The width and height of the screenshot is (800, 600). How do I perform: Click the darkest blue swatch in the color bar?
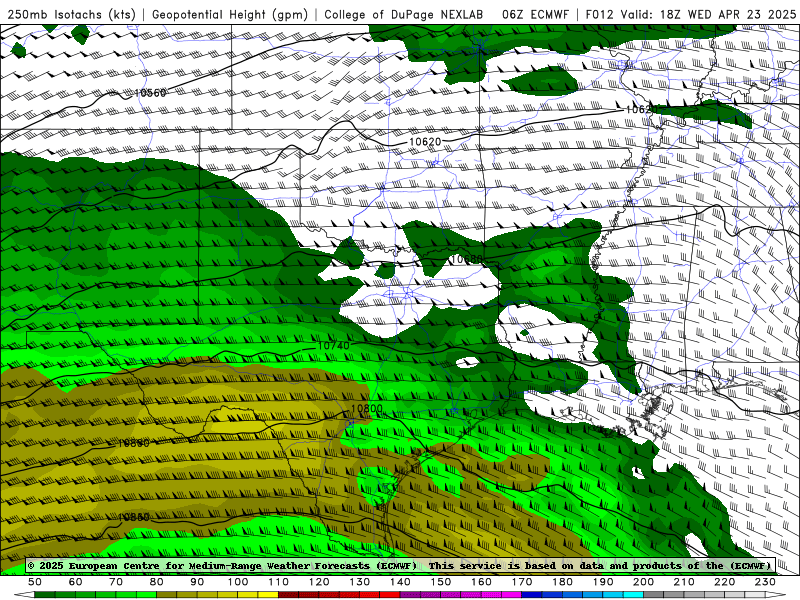pos(532,594)
